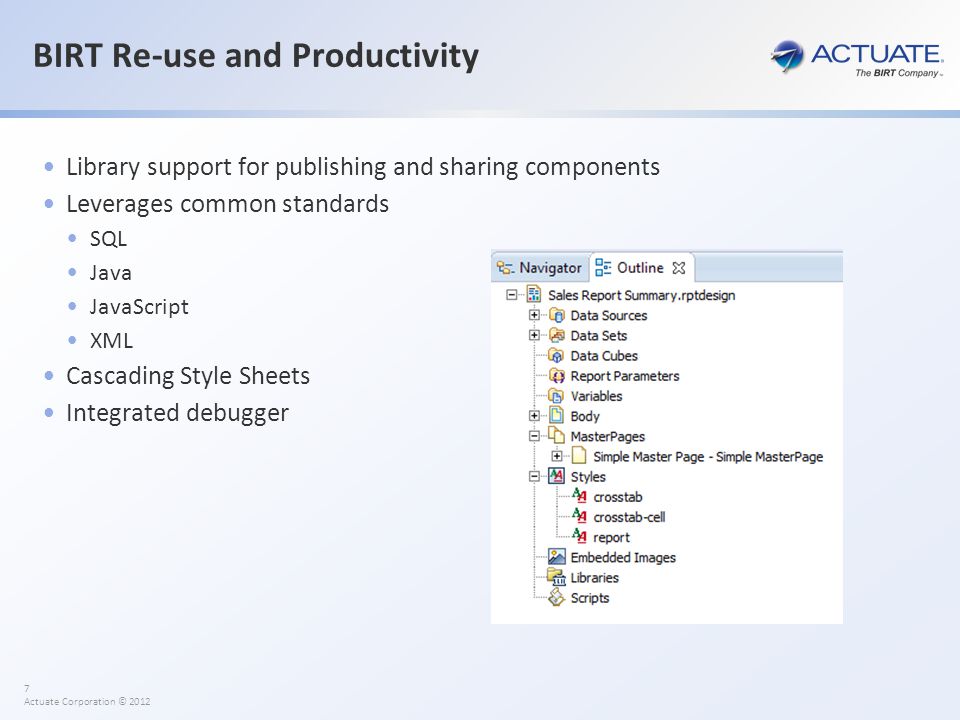This screenshot has width=960, height=720.
Task: Select the Data Sources tree item
Action: tap(609, 315)
